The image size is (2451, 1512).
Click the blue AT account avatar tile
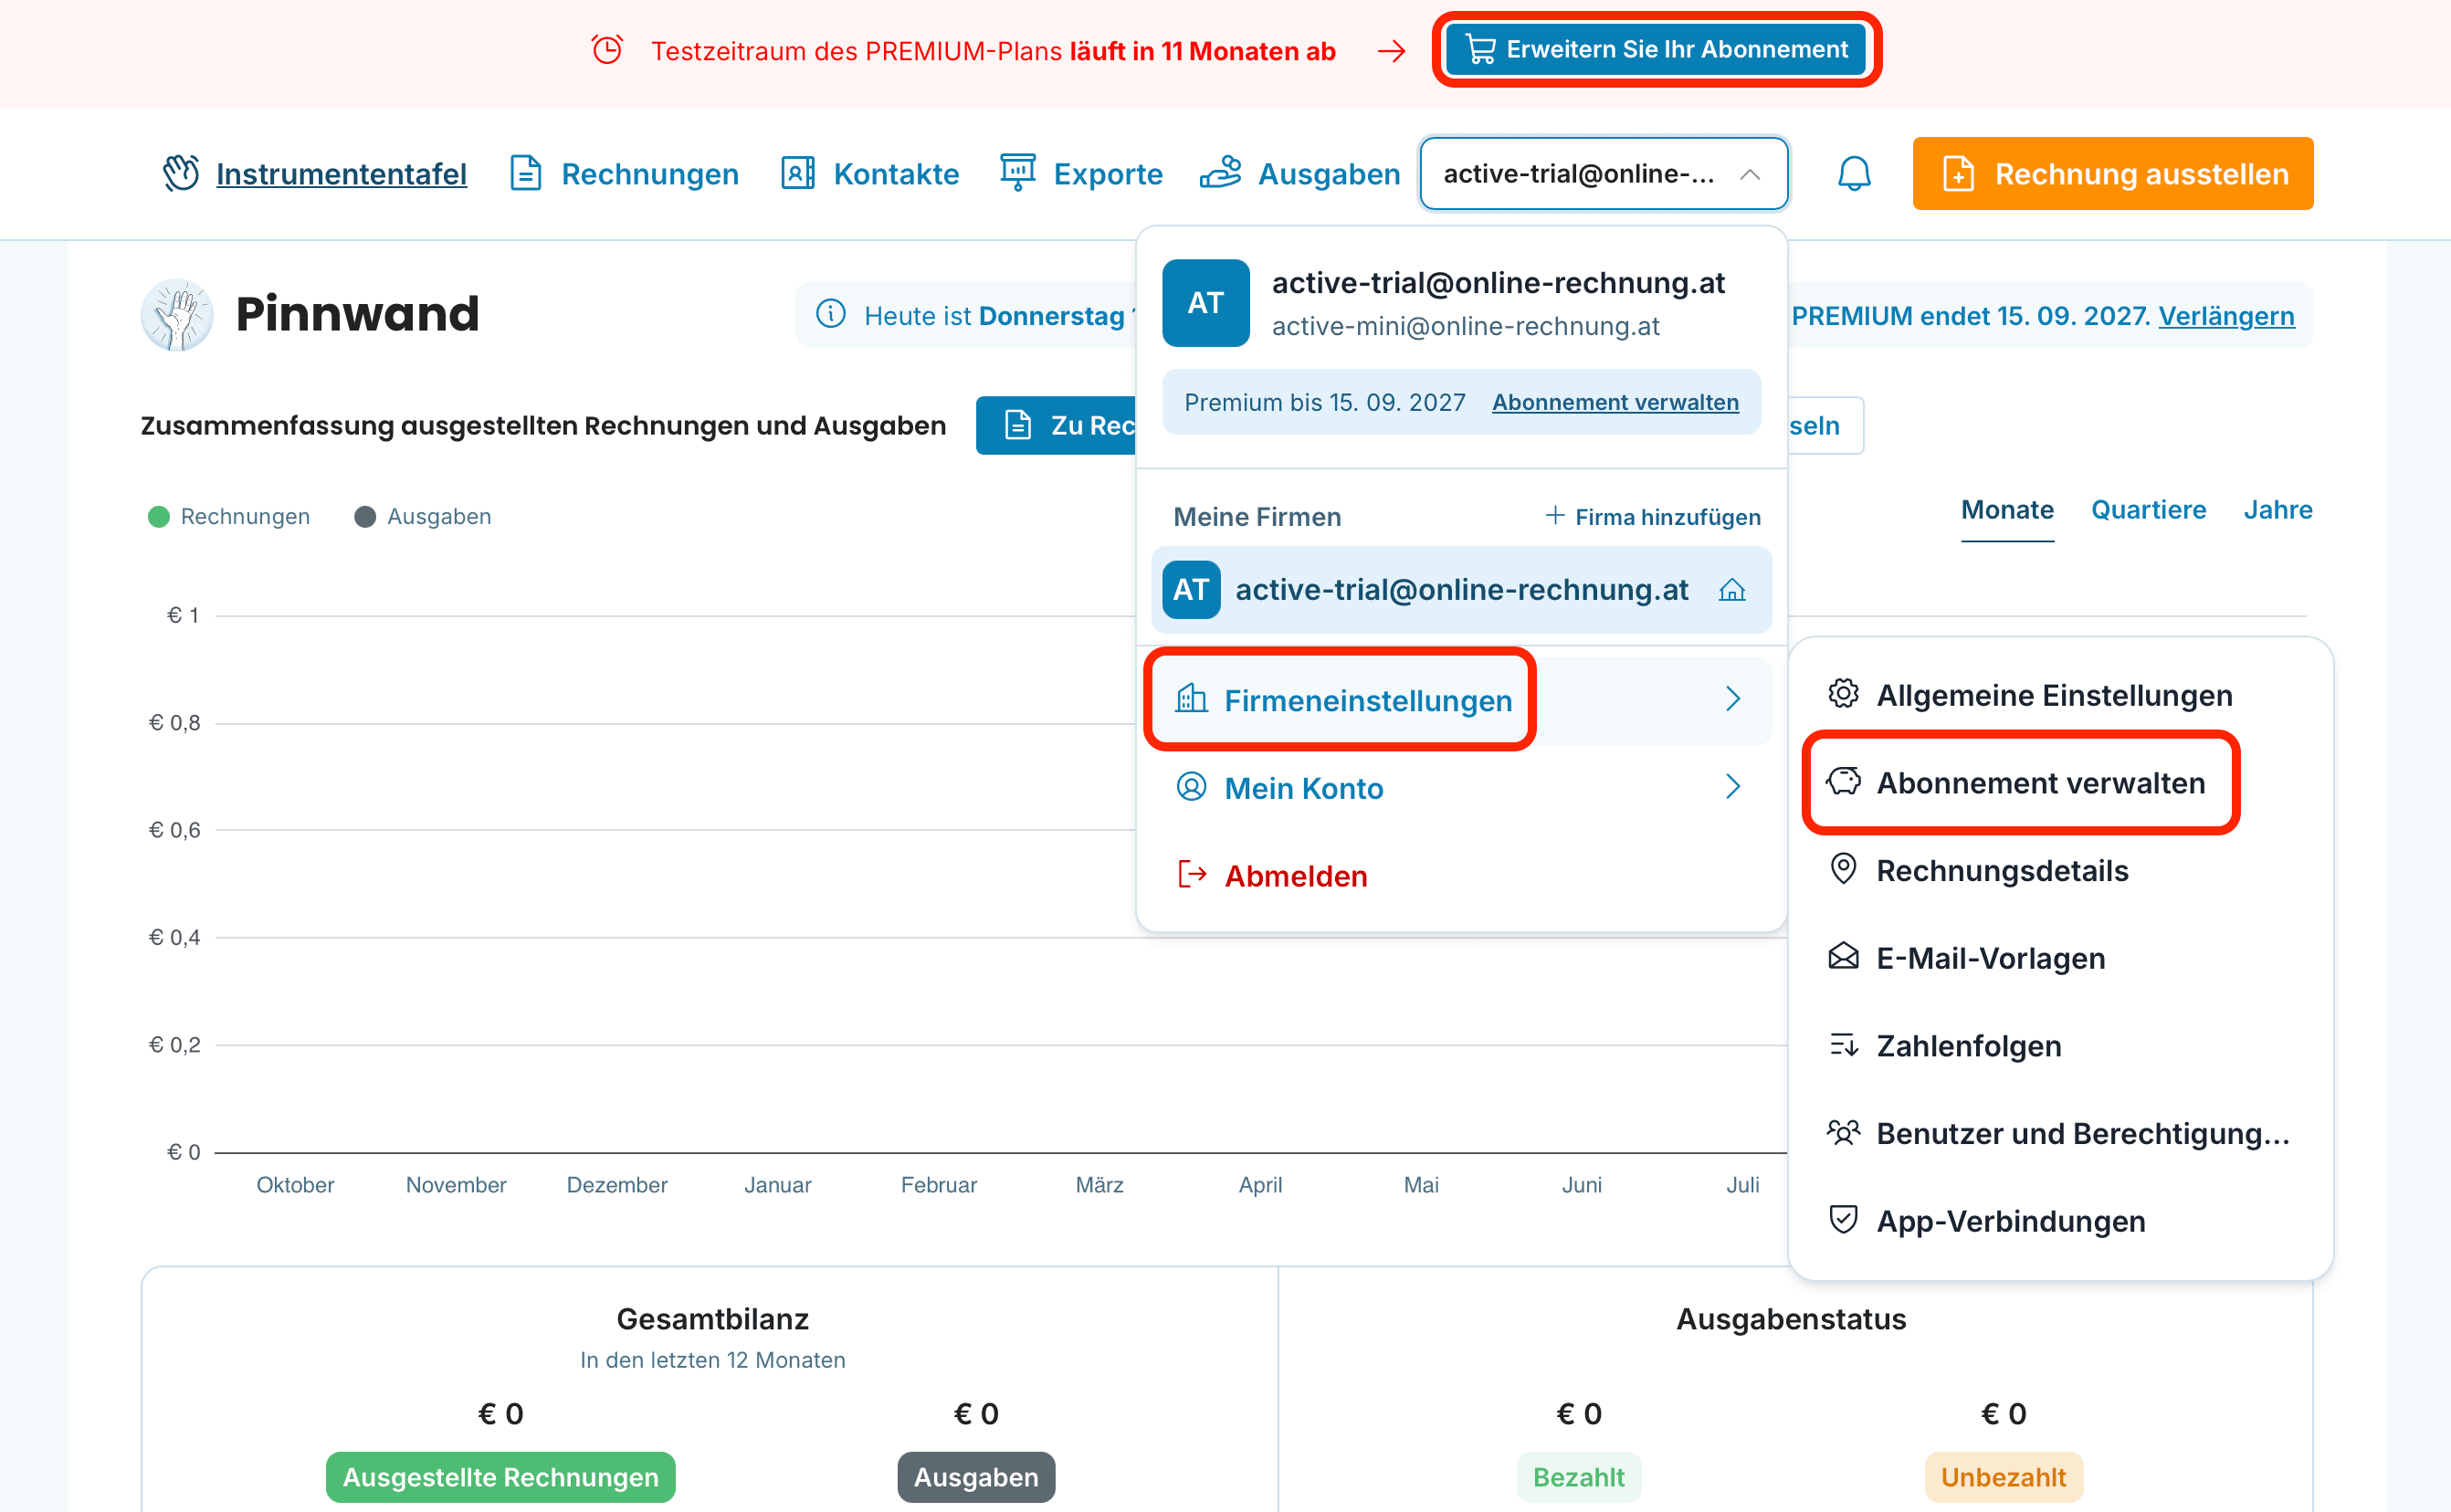click(1205, 303)
